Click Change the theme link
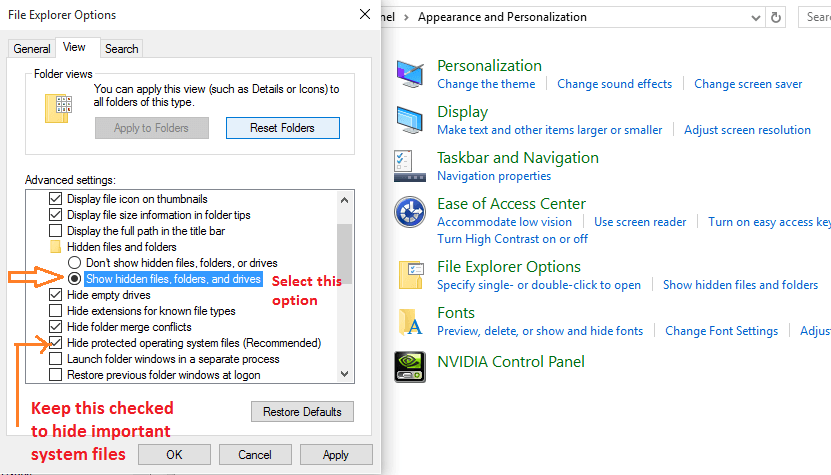The image size is (831, 475). coord(486,84)
